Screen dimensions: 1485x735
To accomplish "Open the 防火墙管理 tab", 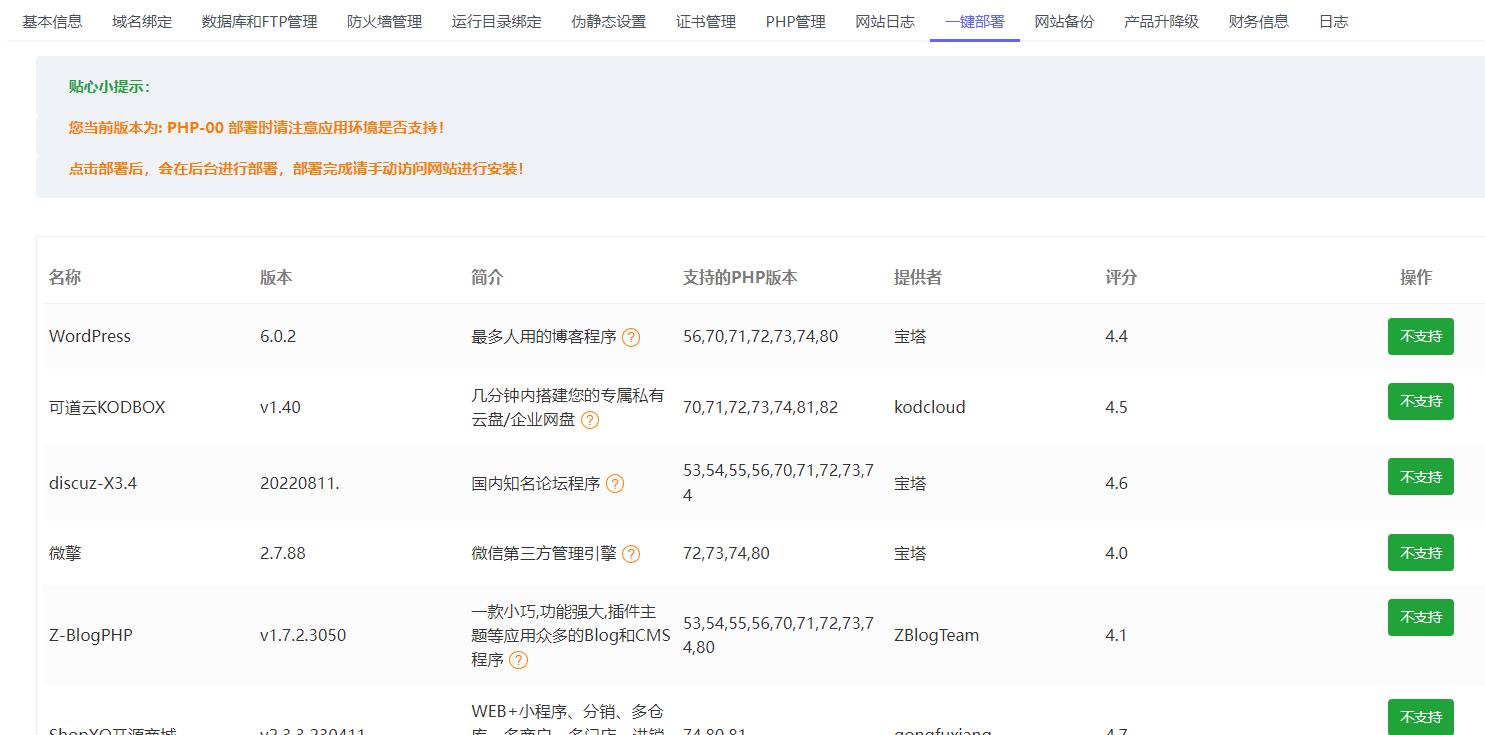I will pyautogui.click(x=384, y=21).
